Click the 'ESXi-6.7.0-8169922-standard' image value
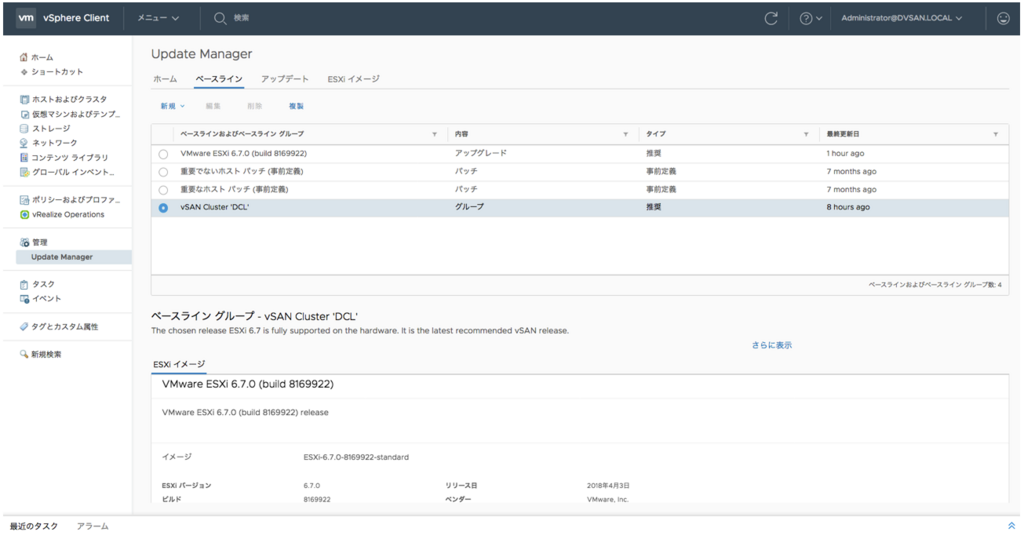This screenshot has width=1024, height=539. coord(356,457)
